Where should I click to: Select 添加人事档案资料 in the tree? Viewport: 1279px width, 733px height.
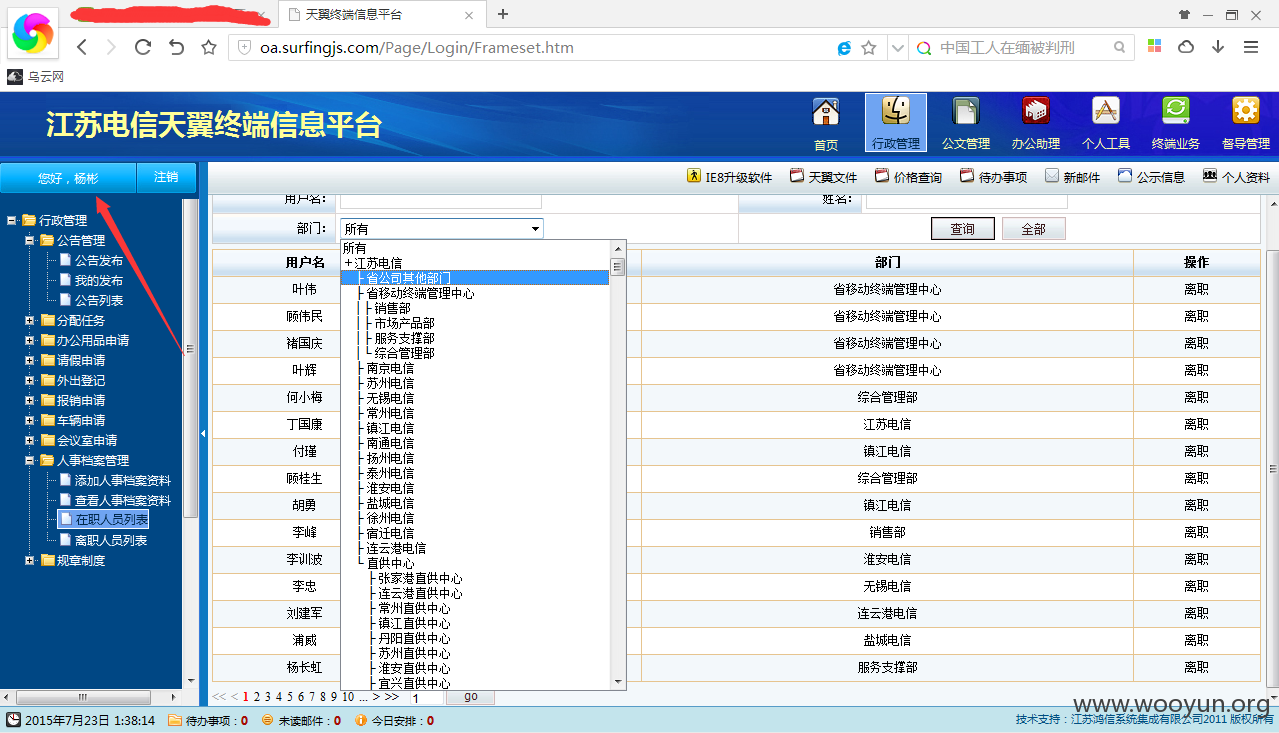(x=123, y=480)
